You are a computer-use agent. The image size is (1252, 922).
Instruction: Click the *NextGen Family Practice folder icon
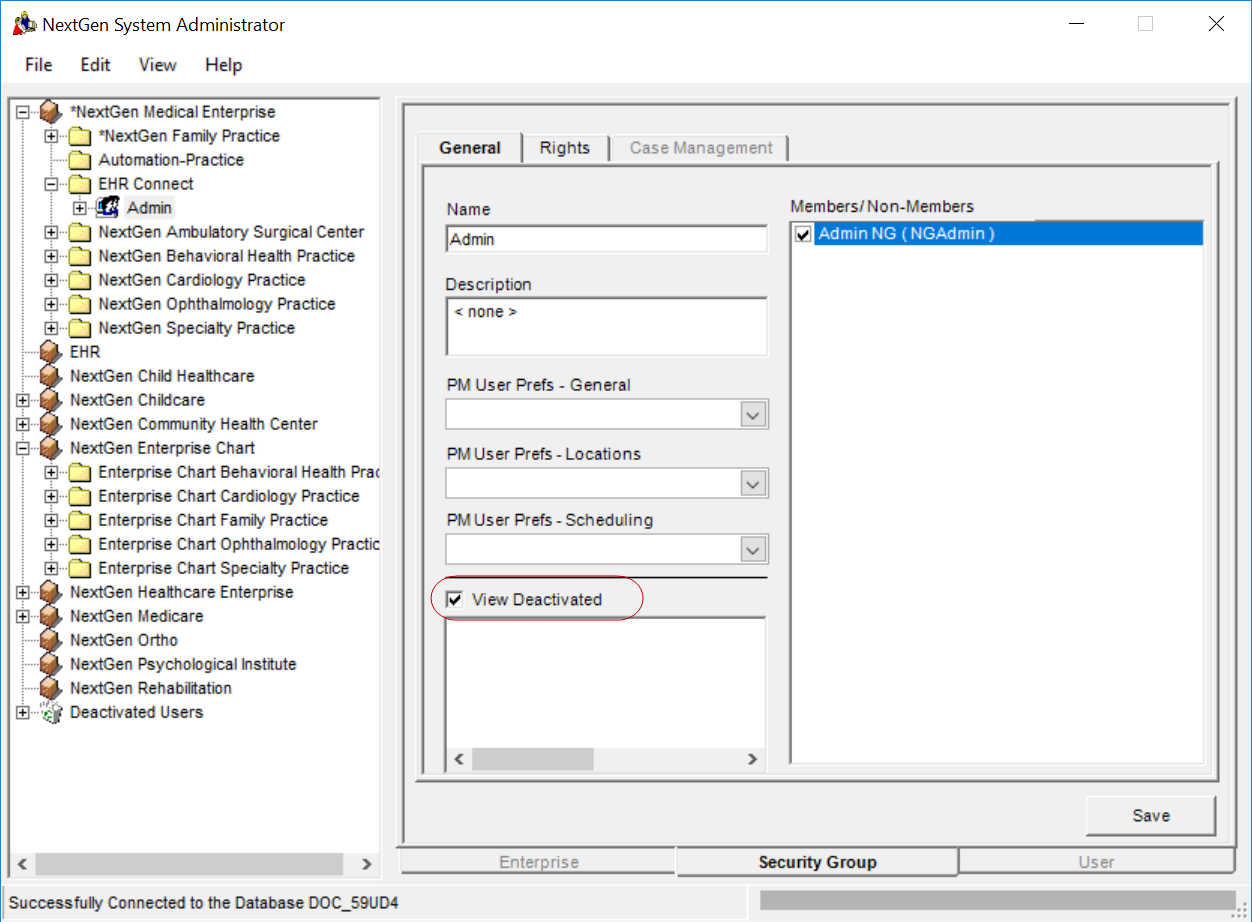coord(80,136)
